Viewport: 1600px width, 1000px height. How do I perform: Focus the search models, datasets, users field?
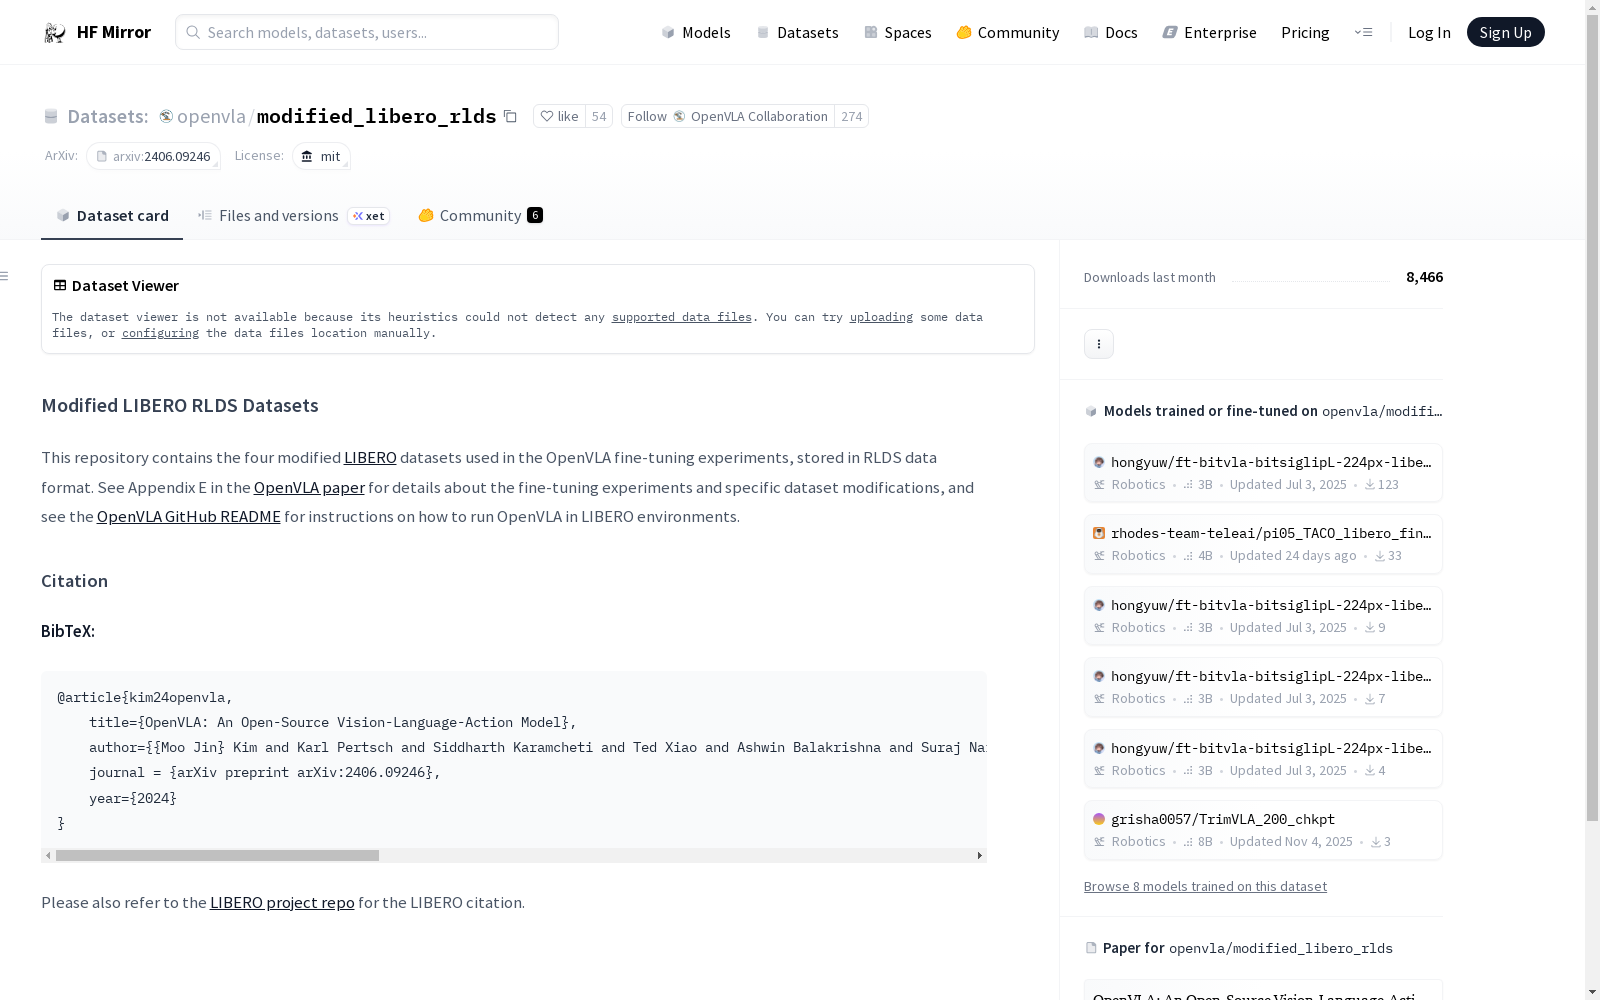coord(367,32)
